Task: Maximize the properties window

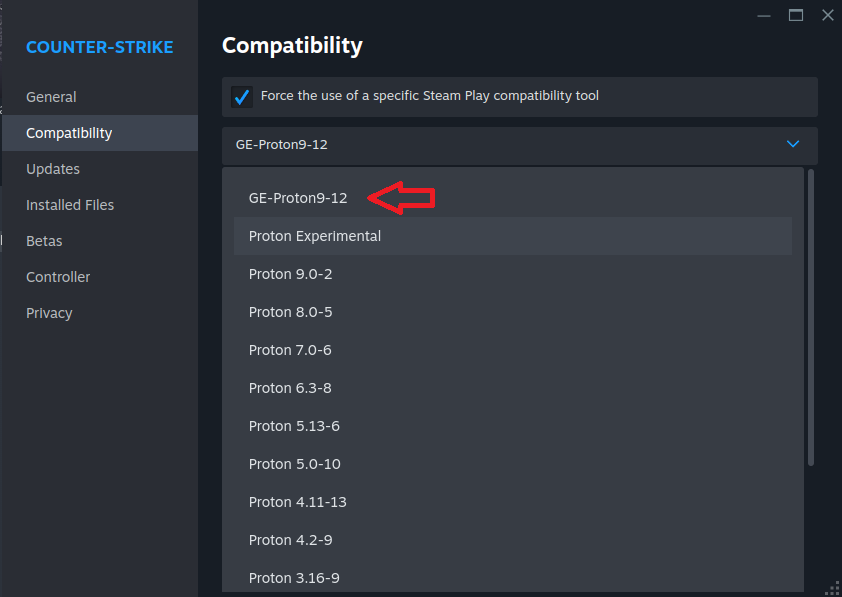Action: (796, 15)
